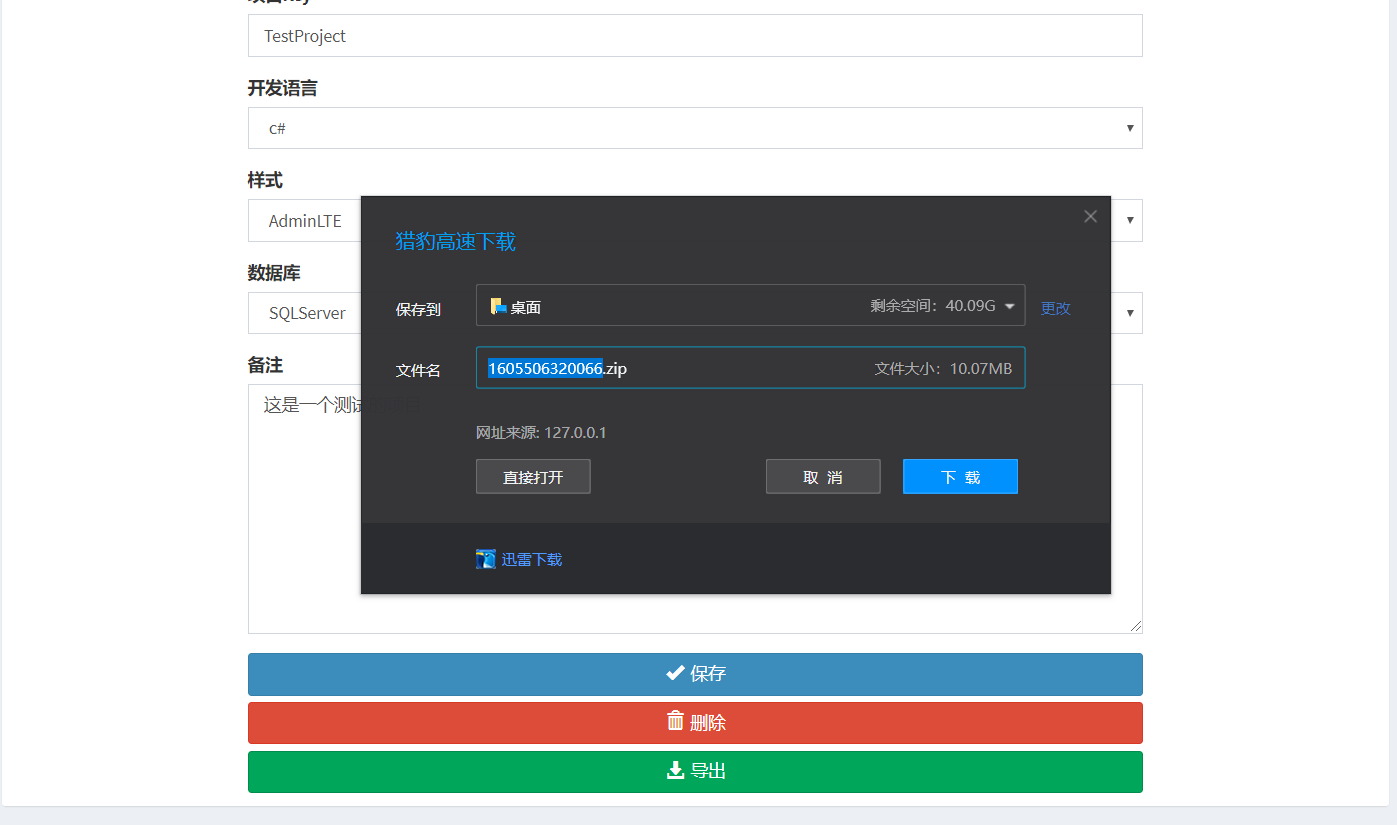The height and width of the screenshot is (825, 1397).
Task: Click the red 删除 button
Action: point(695,723)
